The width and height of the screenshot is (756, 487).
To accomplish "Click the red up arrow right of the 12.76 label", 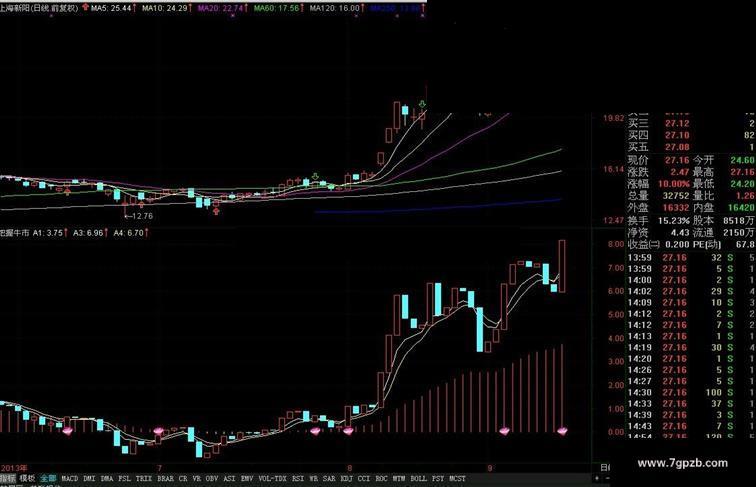I will (x=216, y=211).
